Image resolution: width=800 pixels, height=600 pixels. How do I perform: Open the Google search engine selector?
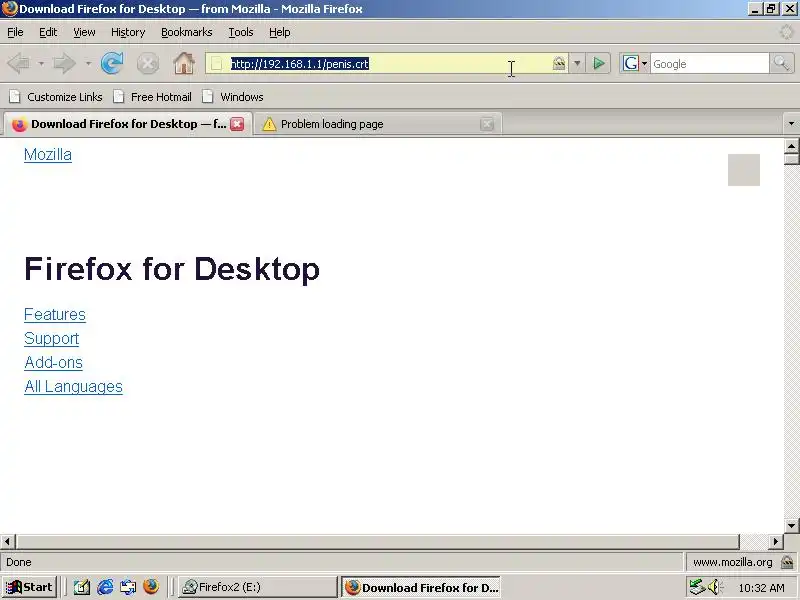[x=634, y=64]
